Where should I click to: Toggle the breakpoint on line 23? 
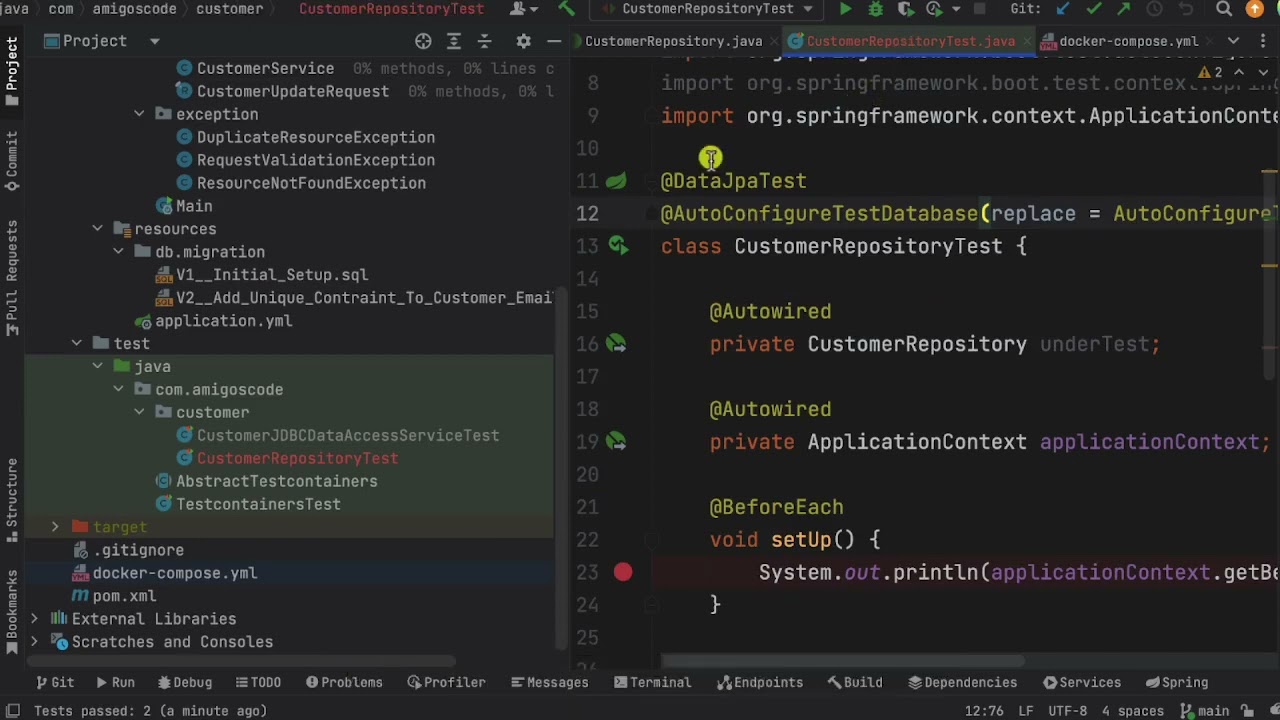623,572
